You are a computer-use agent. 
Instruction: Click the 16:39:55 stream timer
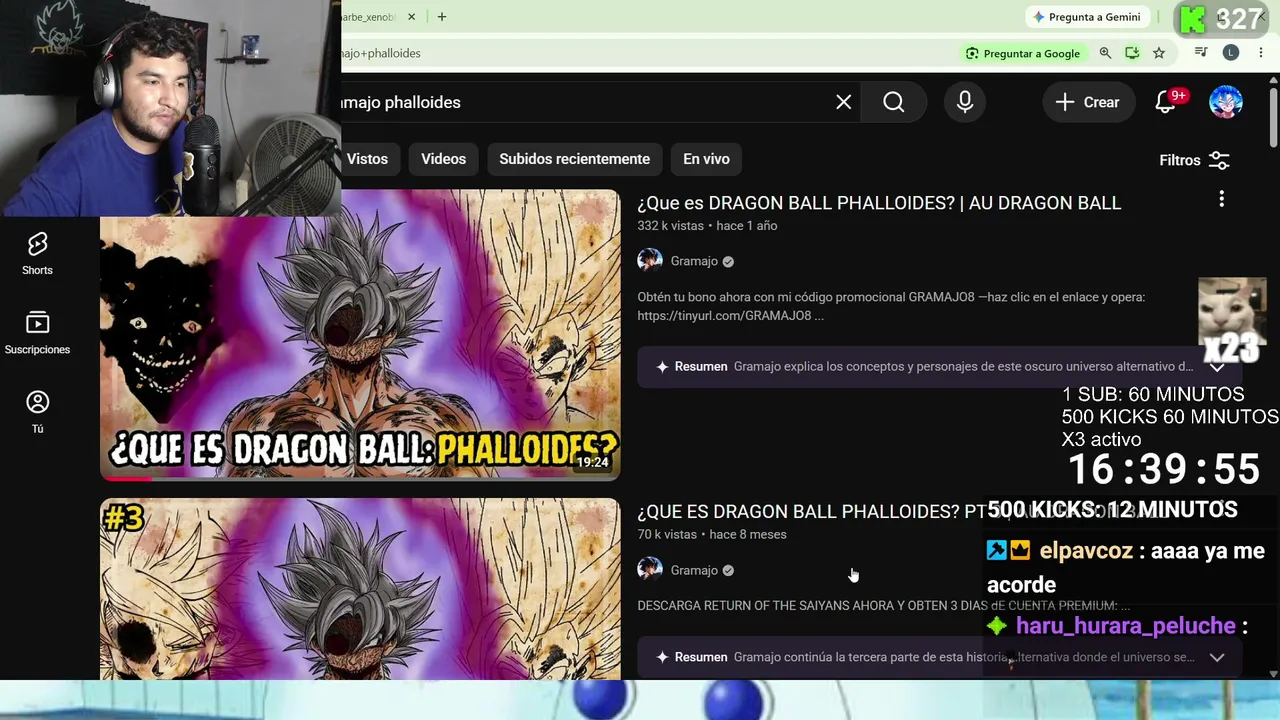point(1164,470)
